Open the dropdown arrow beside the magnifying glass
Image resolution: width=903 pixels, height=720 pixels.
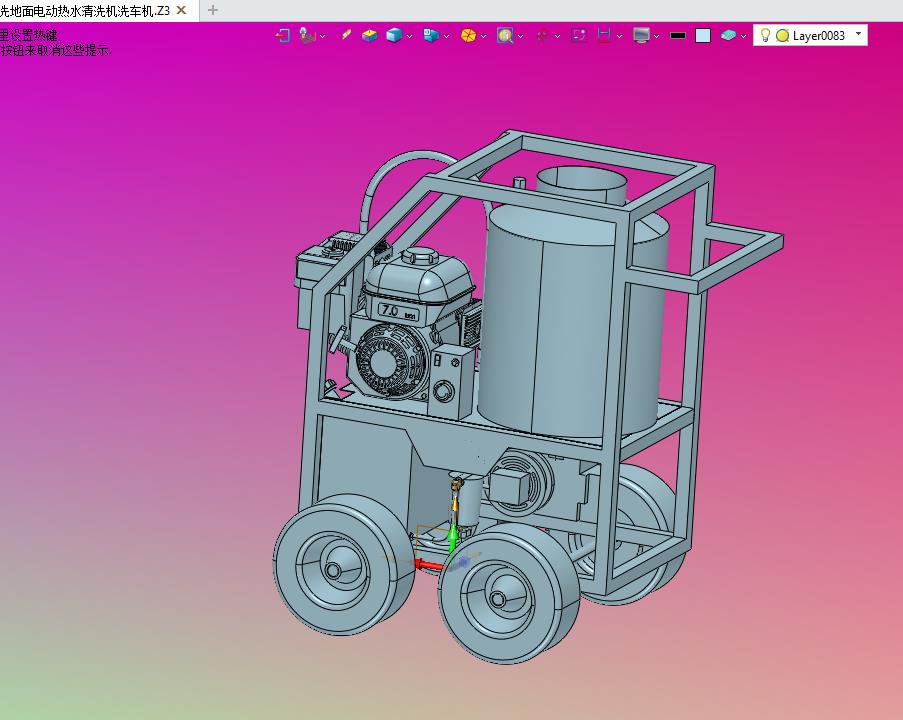pos(521,36)
